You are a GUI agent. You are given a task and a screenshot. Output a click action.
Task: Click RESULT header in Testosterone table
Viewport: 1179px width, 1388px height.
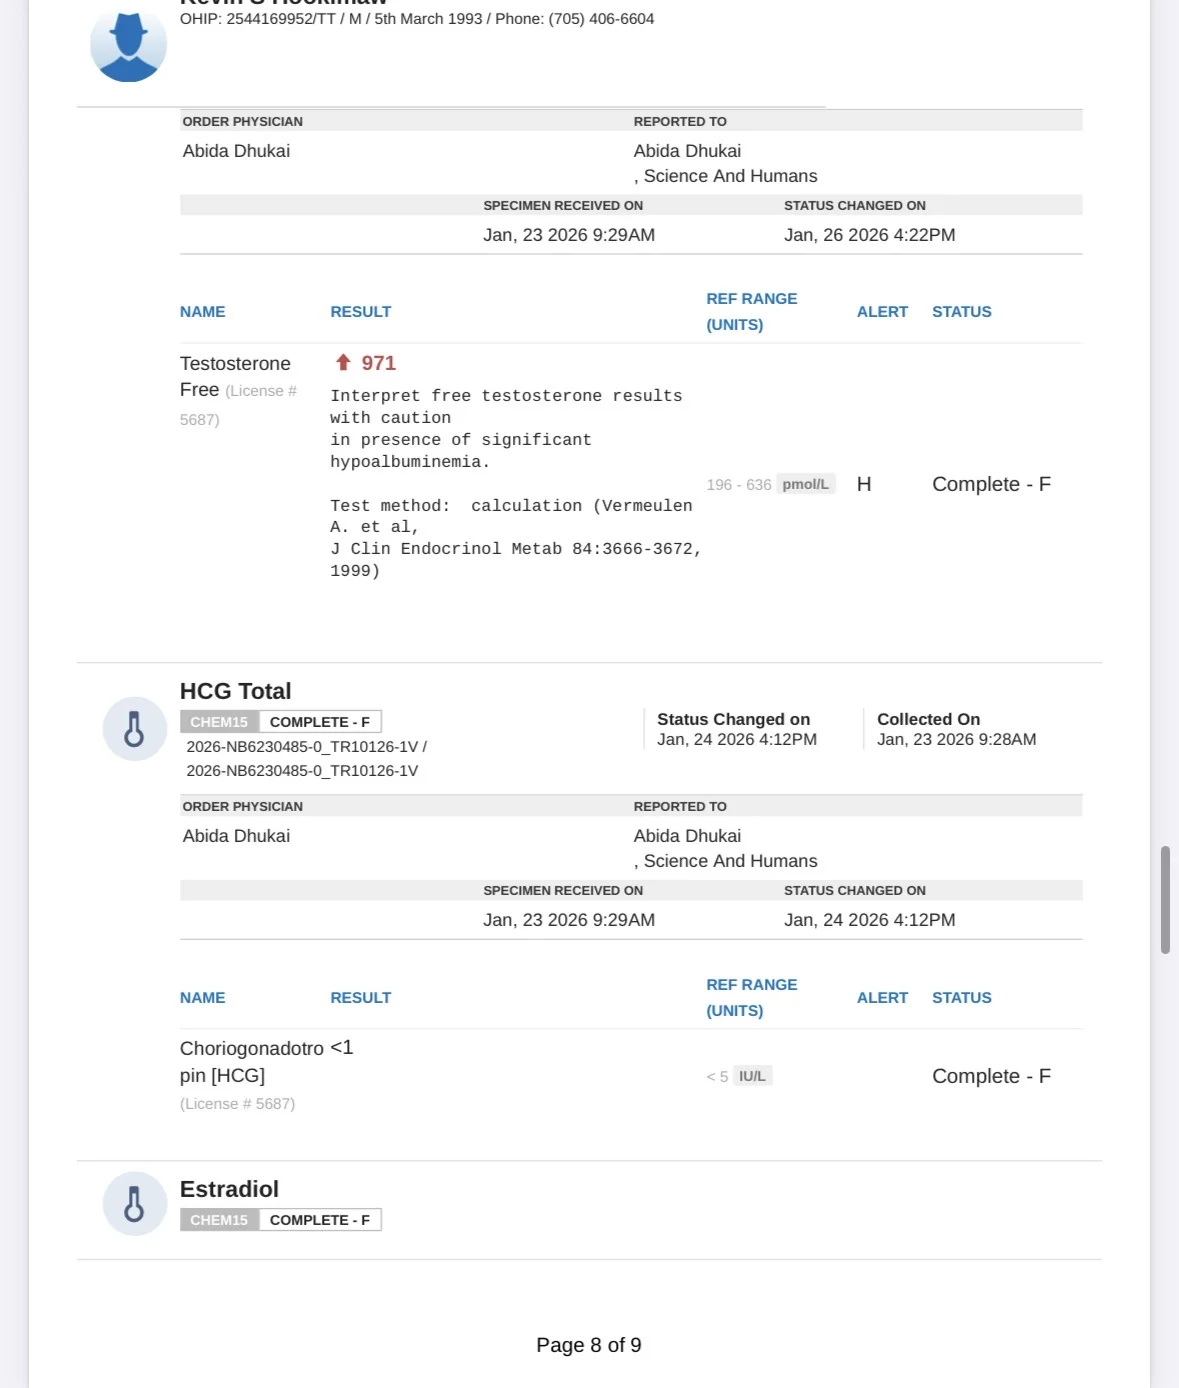[x=360, y=312]
